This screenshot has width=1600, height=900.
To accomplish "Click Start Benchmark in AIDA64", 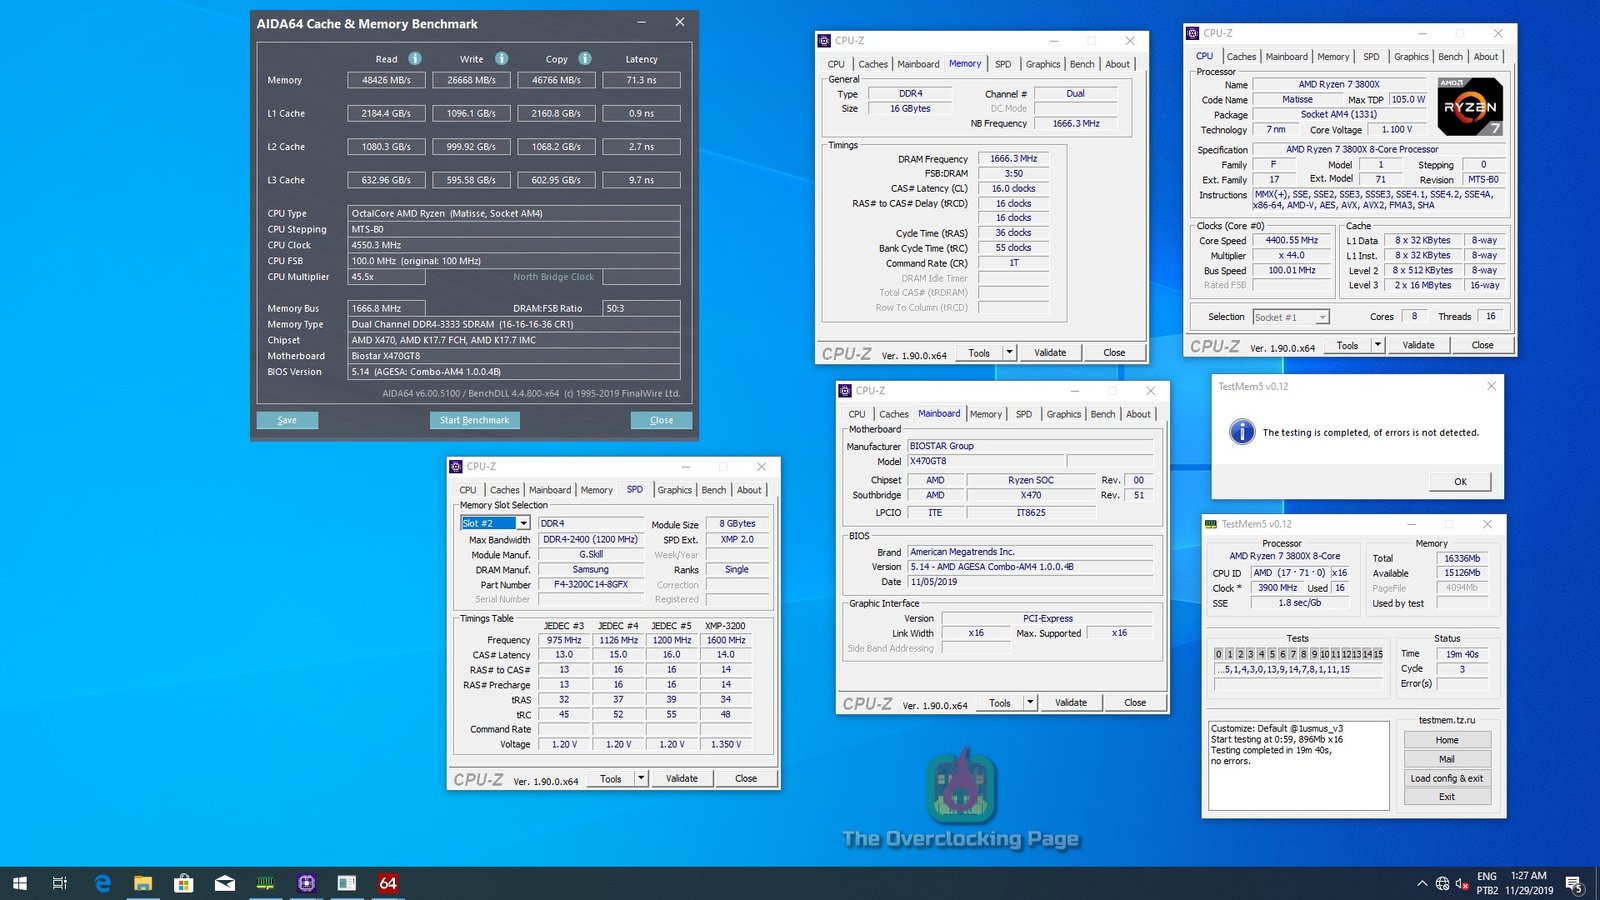I will [x=474, y=420].
